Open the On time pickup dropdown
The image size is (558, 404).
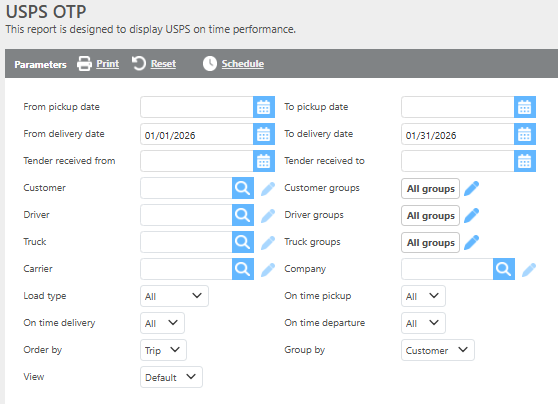coord(423,296)
